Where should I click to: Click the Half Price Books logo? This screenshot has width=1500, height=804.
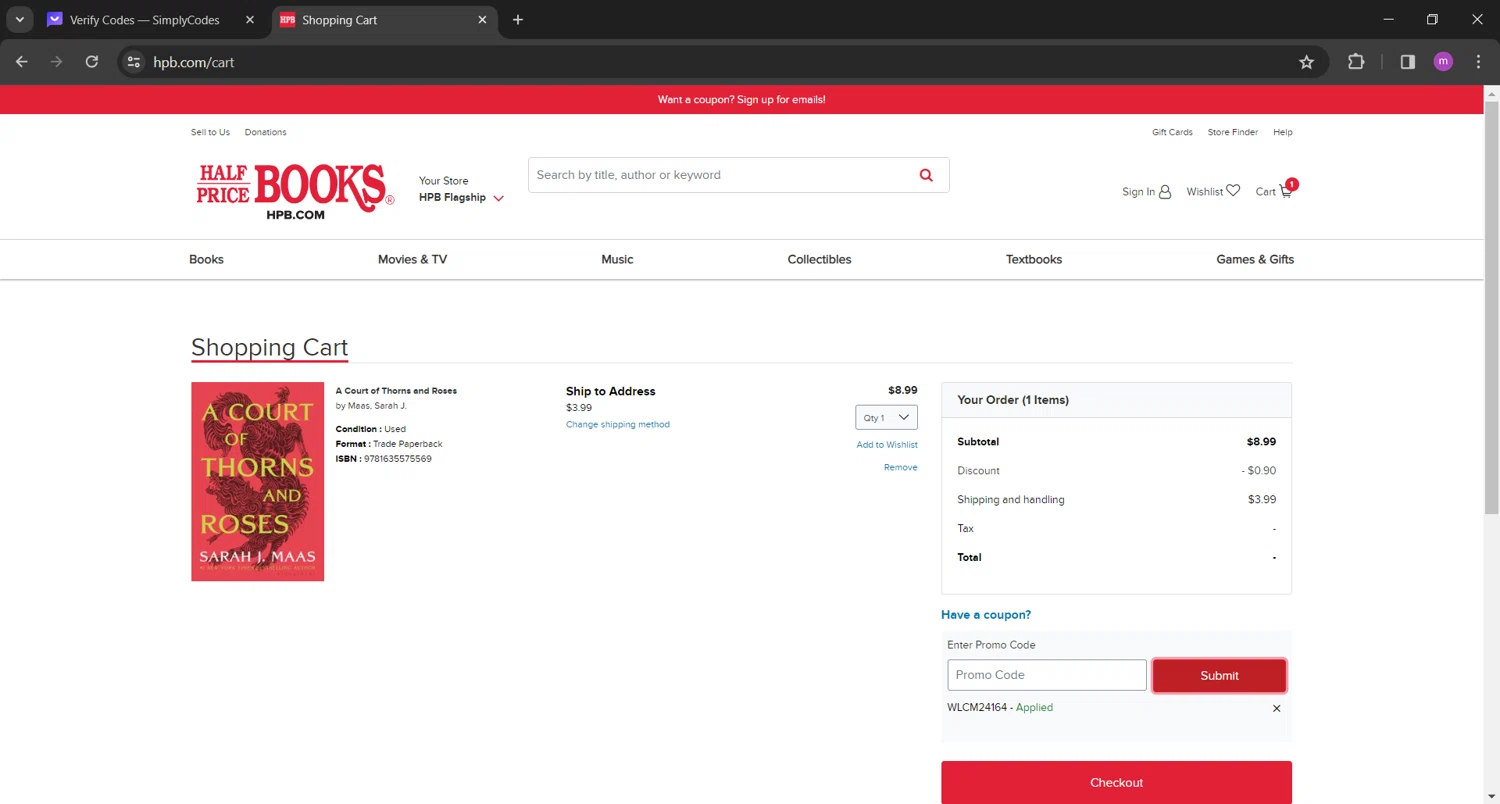point(294,190)
